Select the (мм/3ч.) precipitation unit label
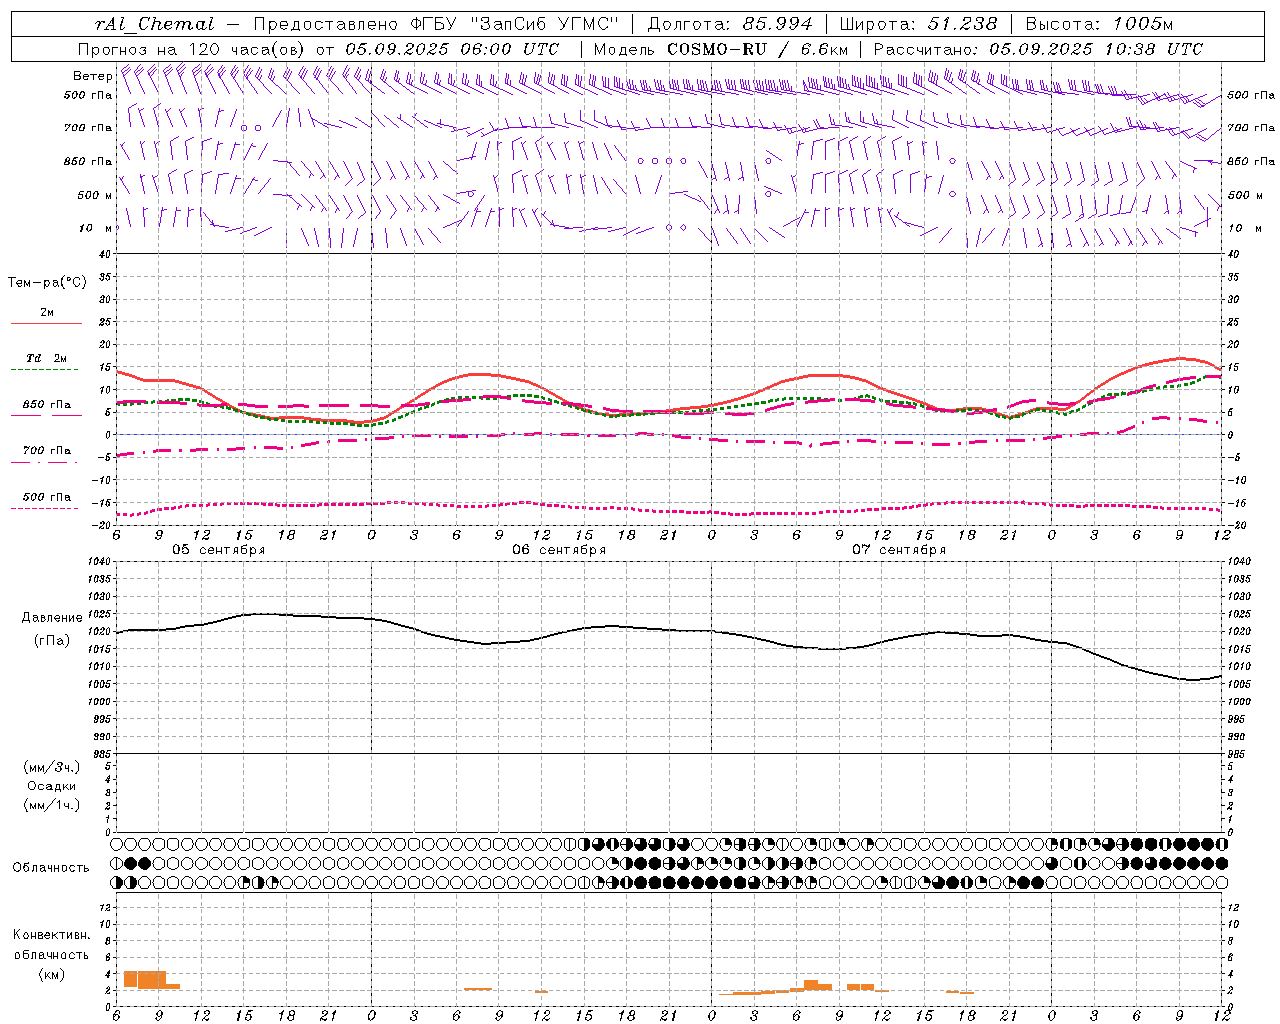Image resolution: width=1280 pixels, height=1024 pixels. [52, 767]
